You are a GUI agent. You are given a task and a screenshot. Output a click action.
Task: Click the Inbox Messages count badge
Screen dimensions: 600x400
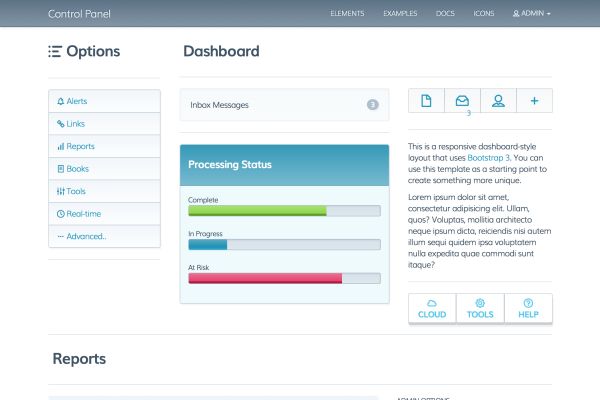pyautogui.click(x=372, y=104)
